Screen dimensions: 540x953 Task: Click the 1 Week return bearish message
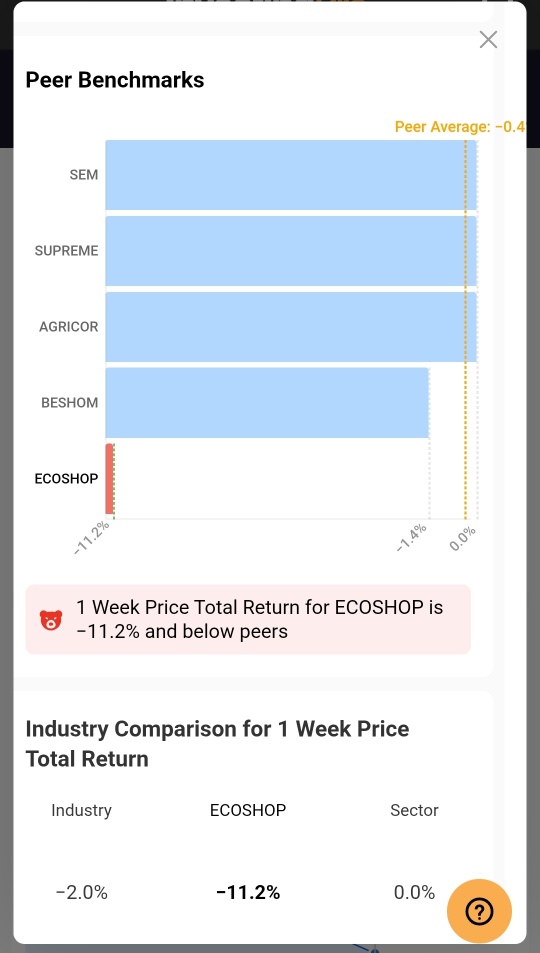point(248,619)
